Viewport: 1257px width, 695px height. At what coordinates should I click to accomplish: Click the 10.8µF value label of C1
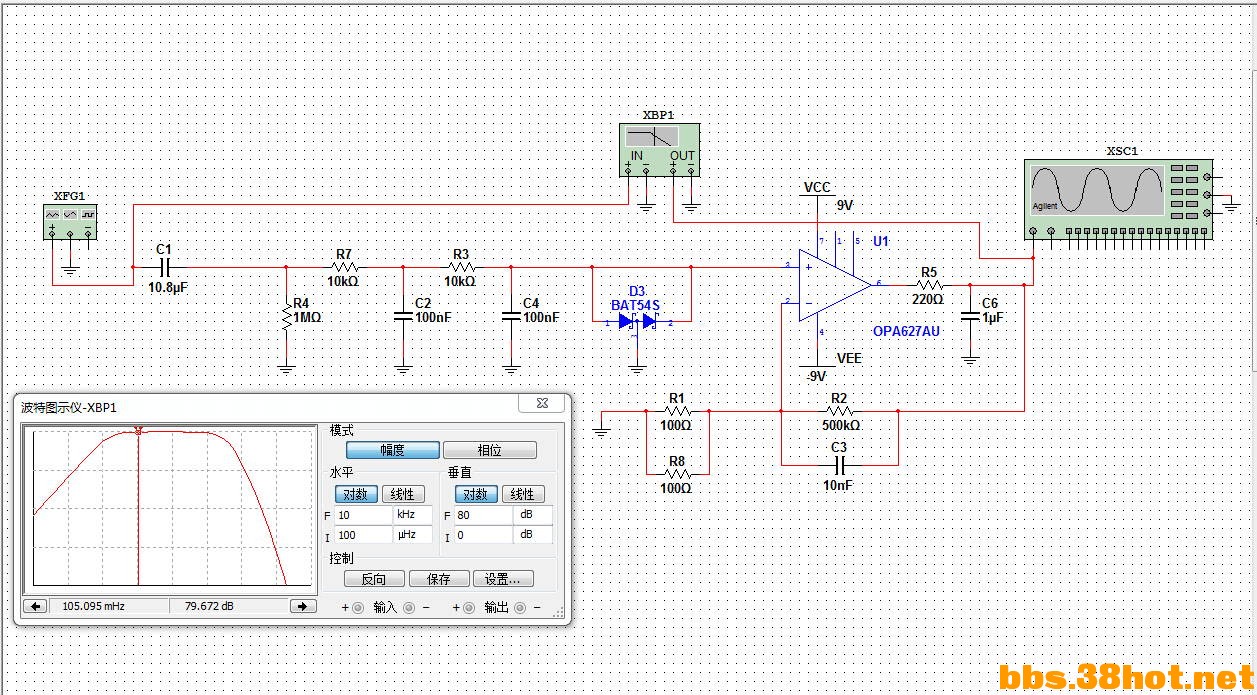(x=169, y=287)
